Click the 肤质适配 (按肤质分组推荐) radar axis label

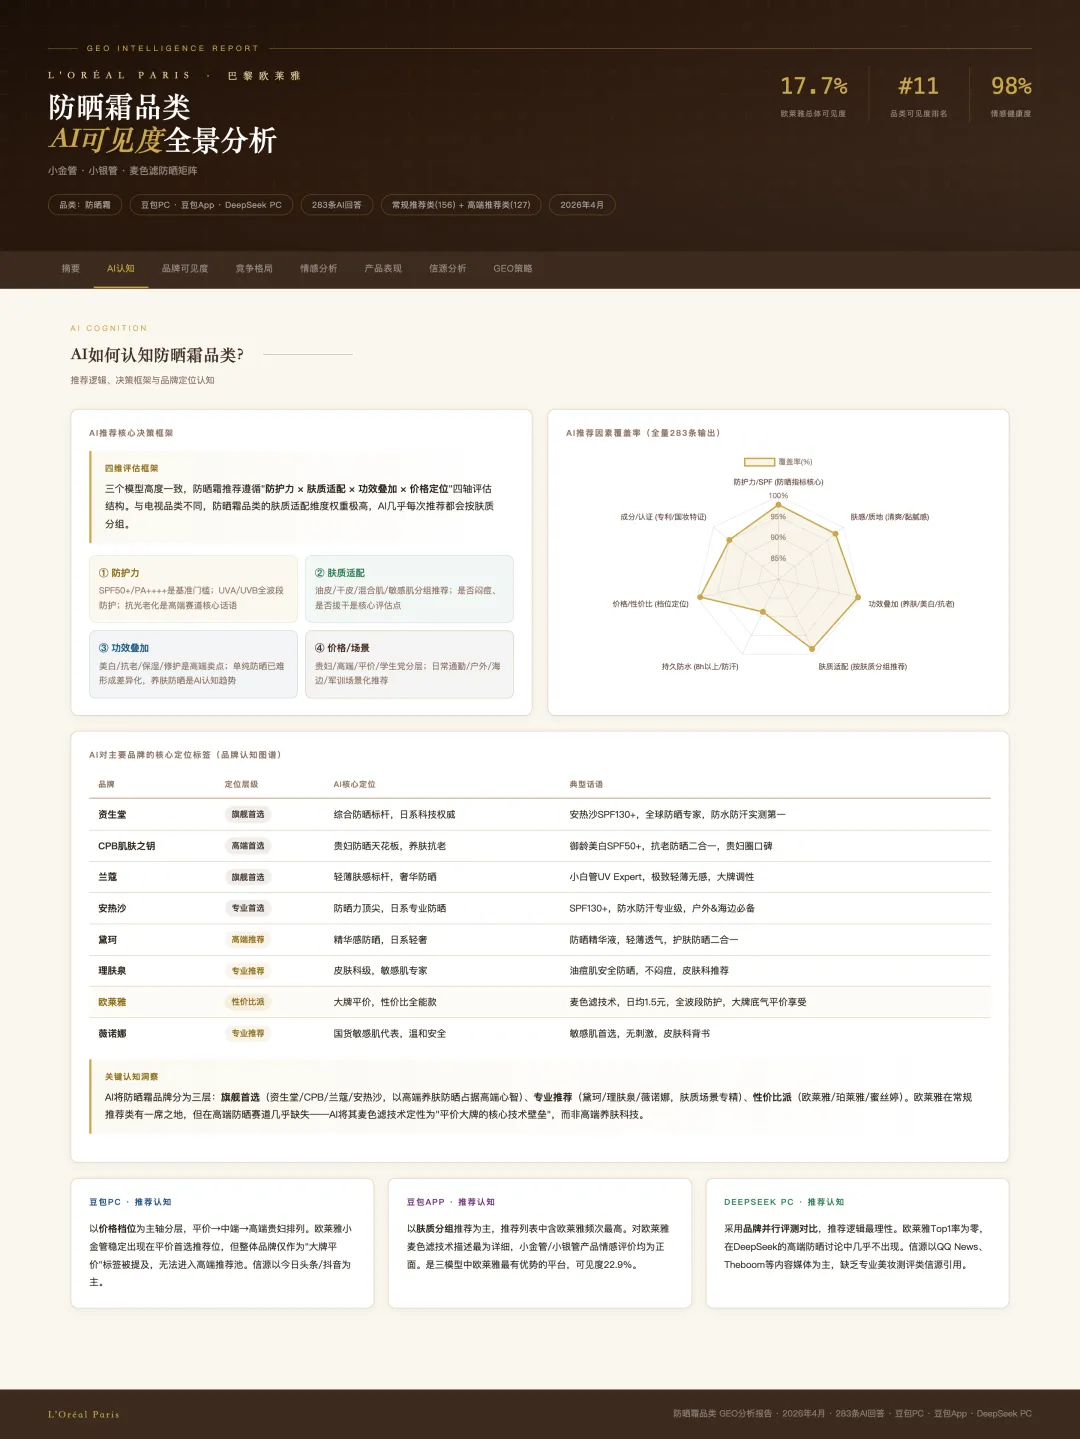[862, 666]
